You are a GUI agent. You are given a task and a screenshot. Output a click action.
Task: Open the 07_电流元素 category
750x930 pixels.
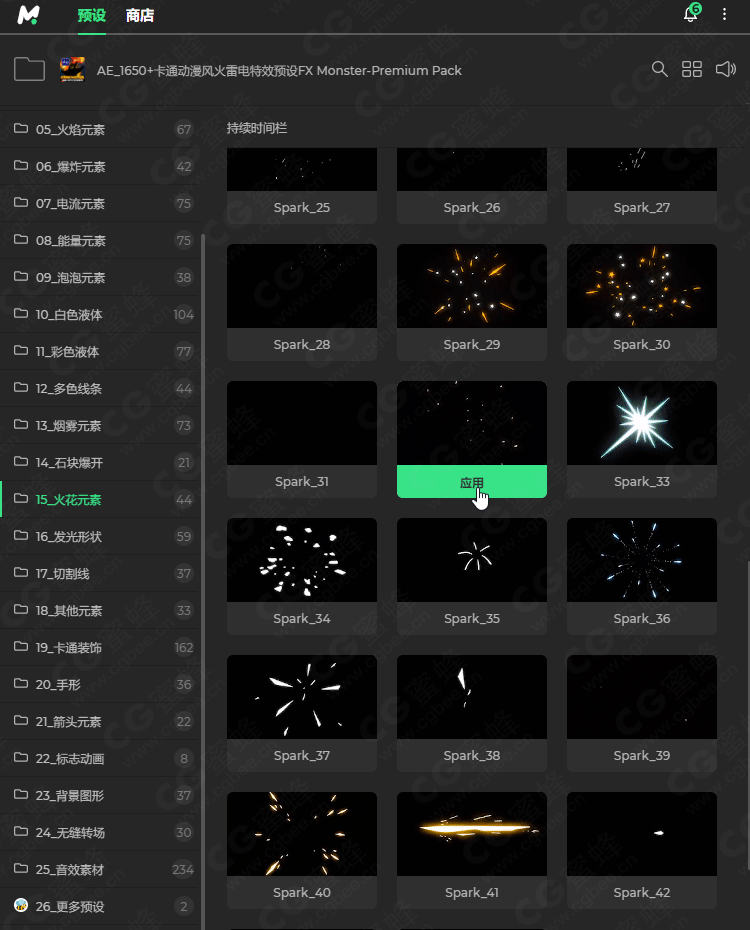(x=100, y=203)
